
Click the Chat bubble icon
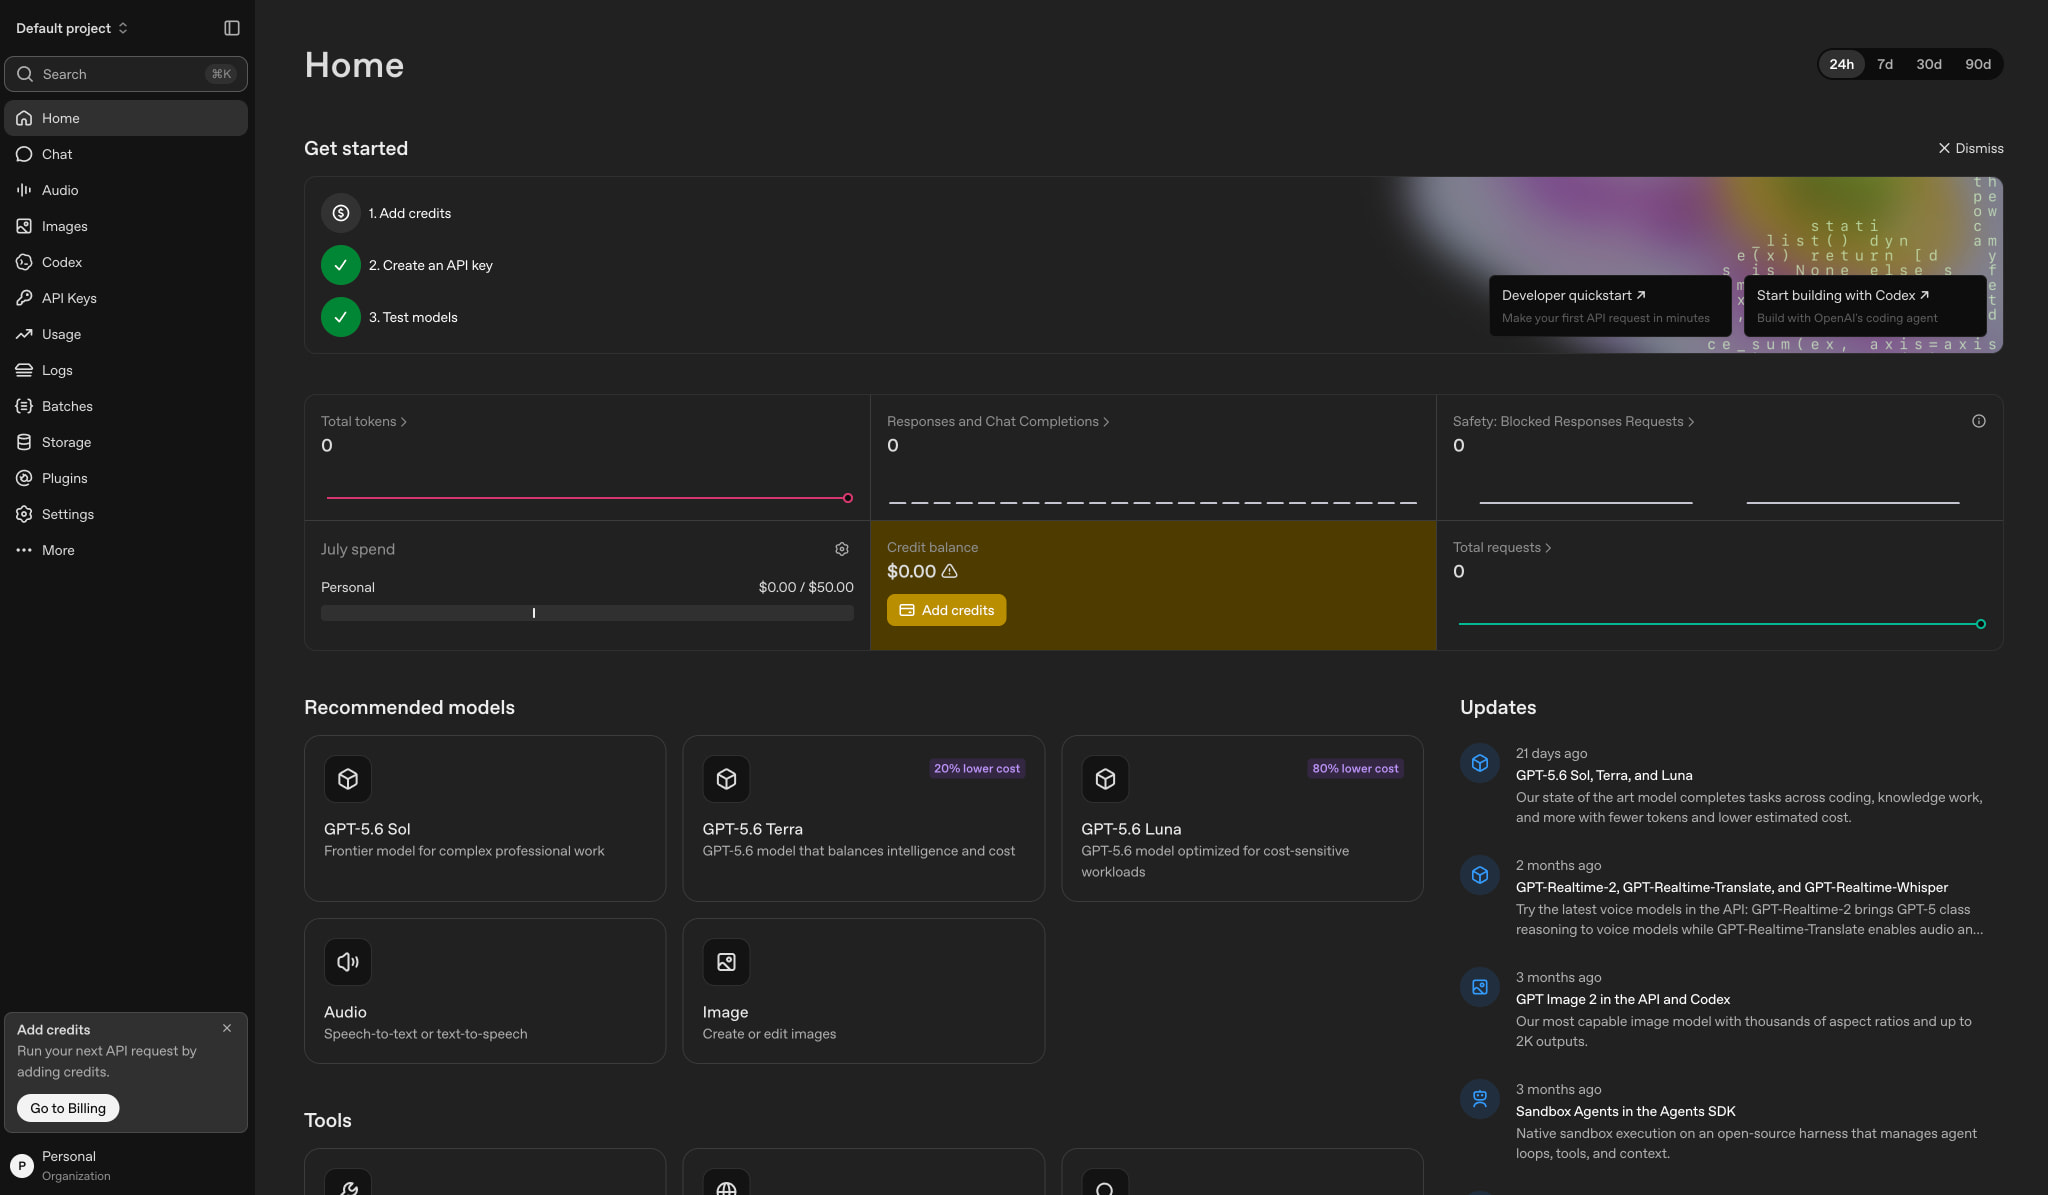click(24, 154)
